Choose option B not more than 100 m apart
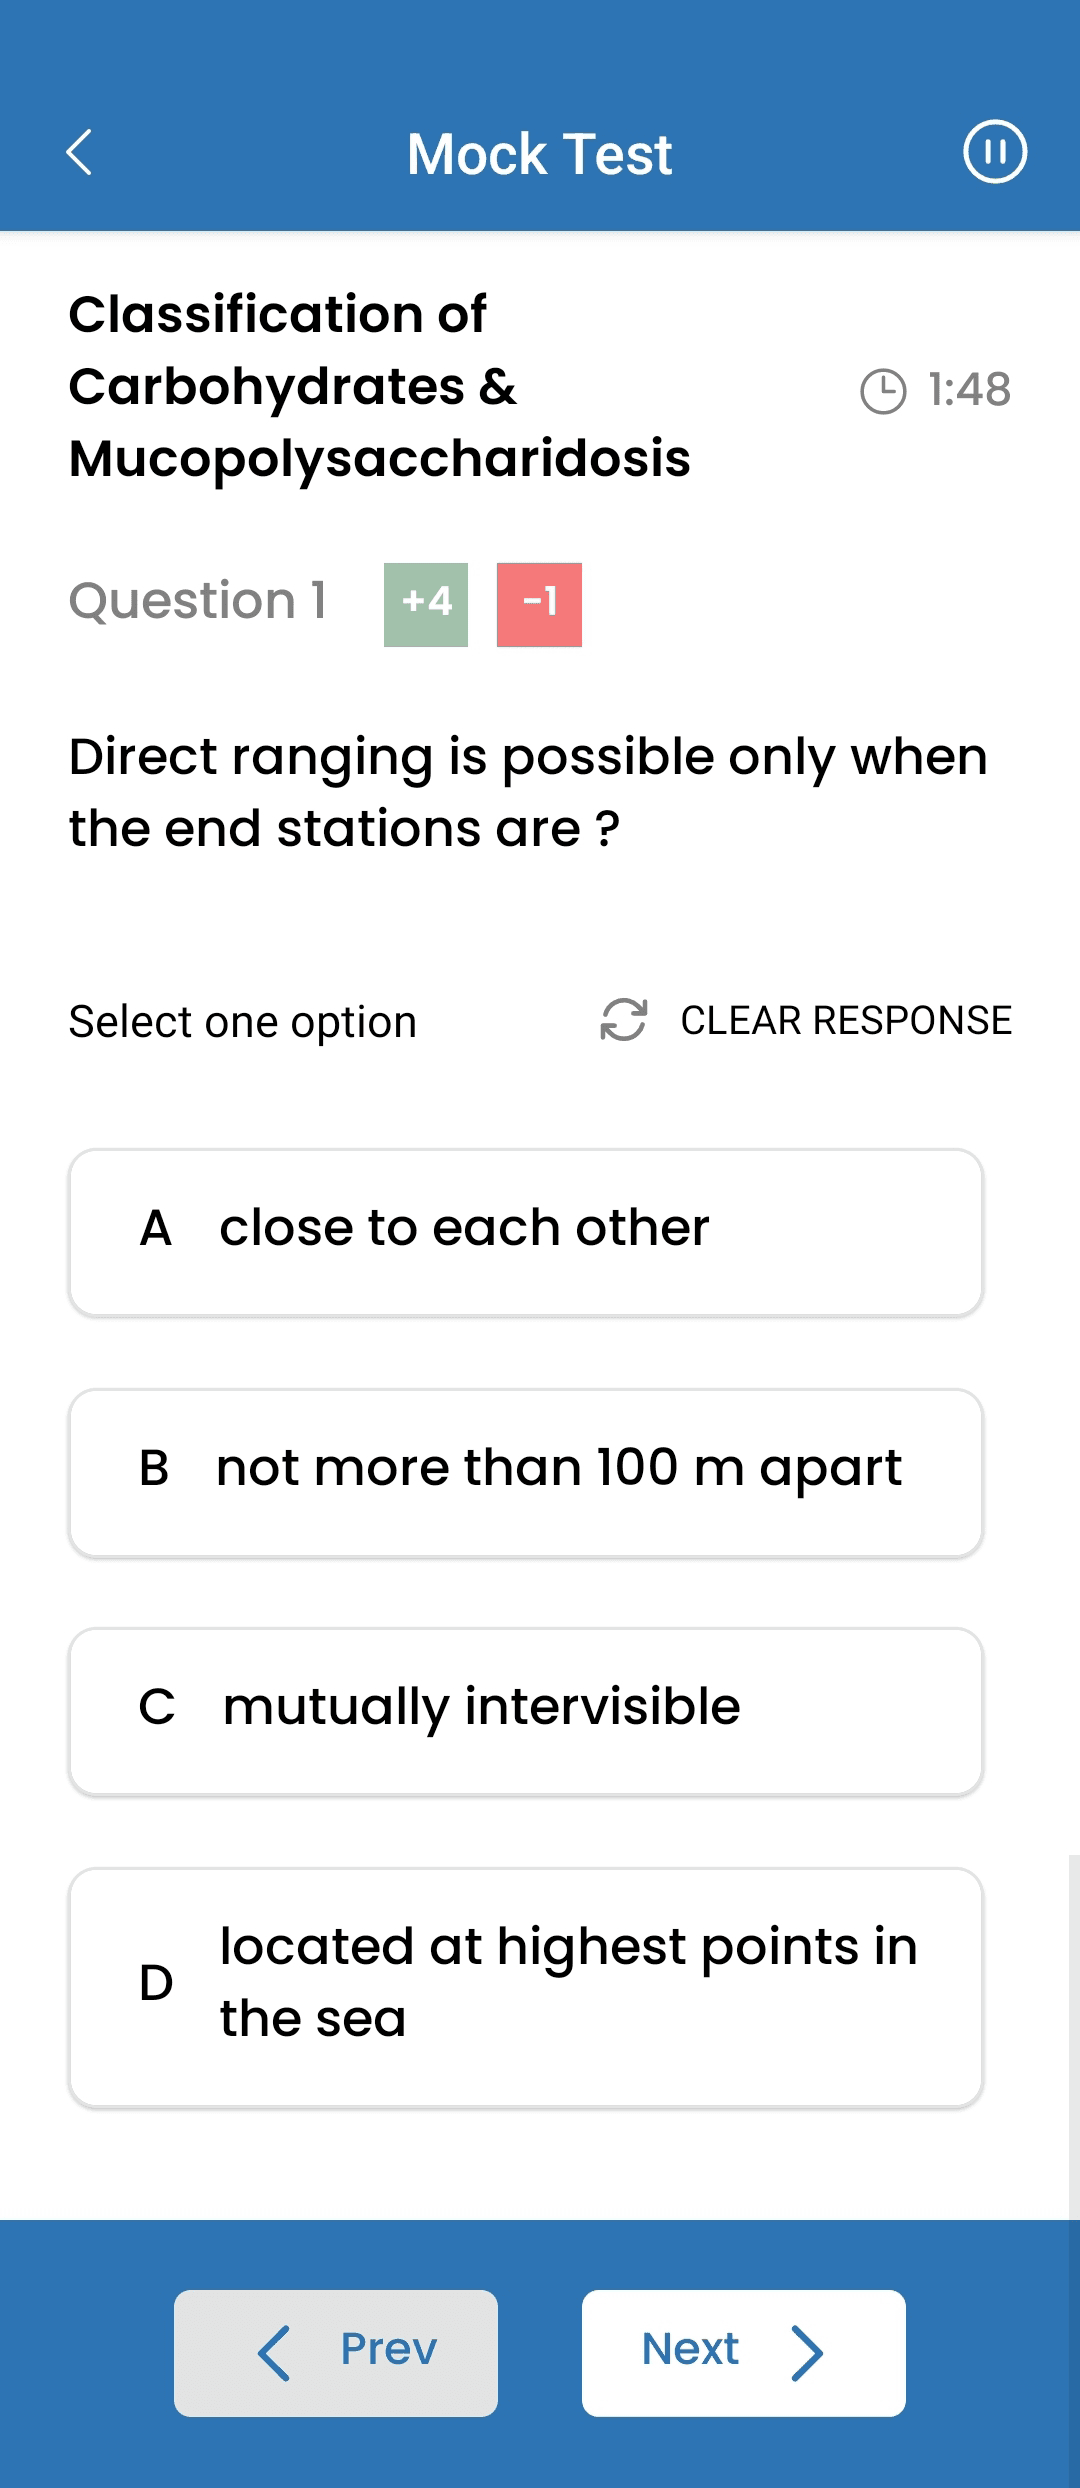 [526, 1472]
